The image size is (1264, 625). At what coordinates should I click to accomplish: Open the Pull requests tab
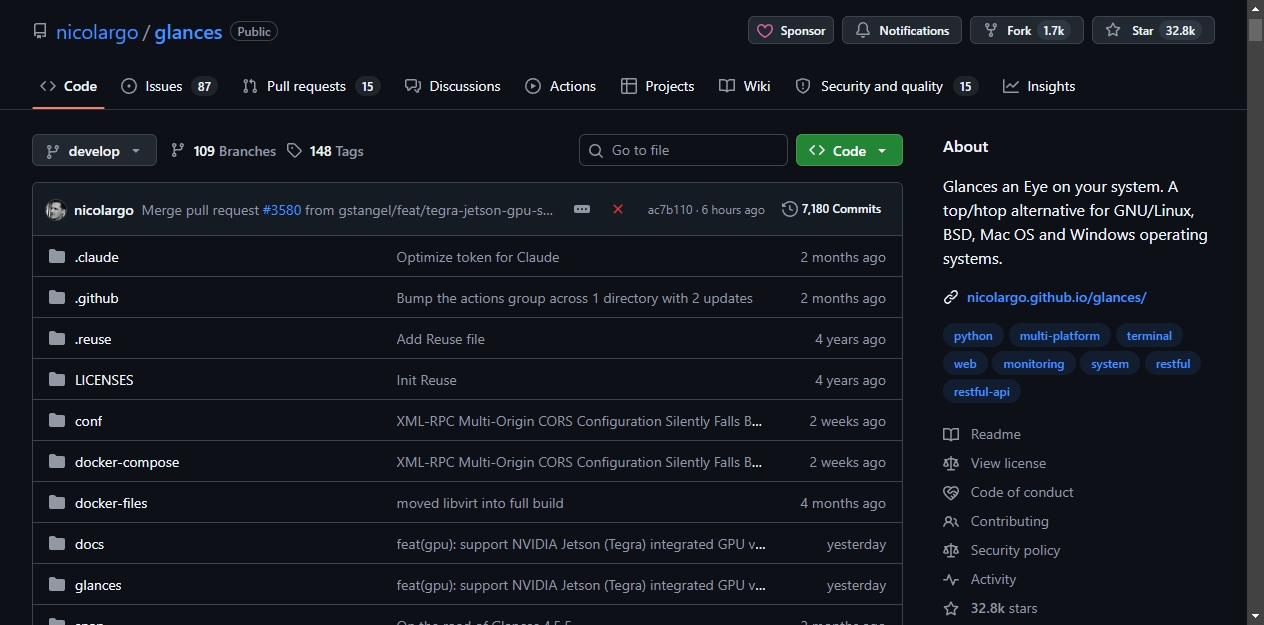click(311, 86)
